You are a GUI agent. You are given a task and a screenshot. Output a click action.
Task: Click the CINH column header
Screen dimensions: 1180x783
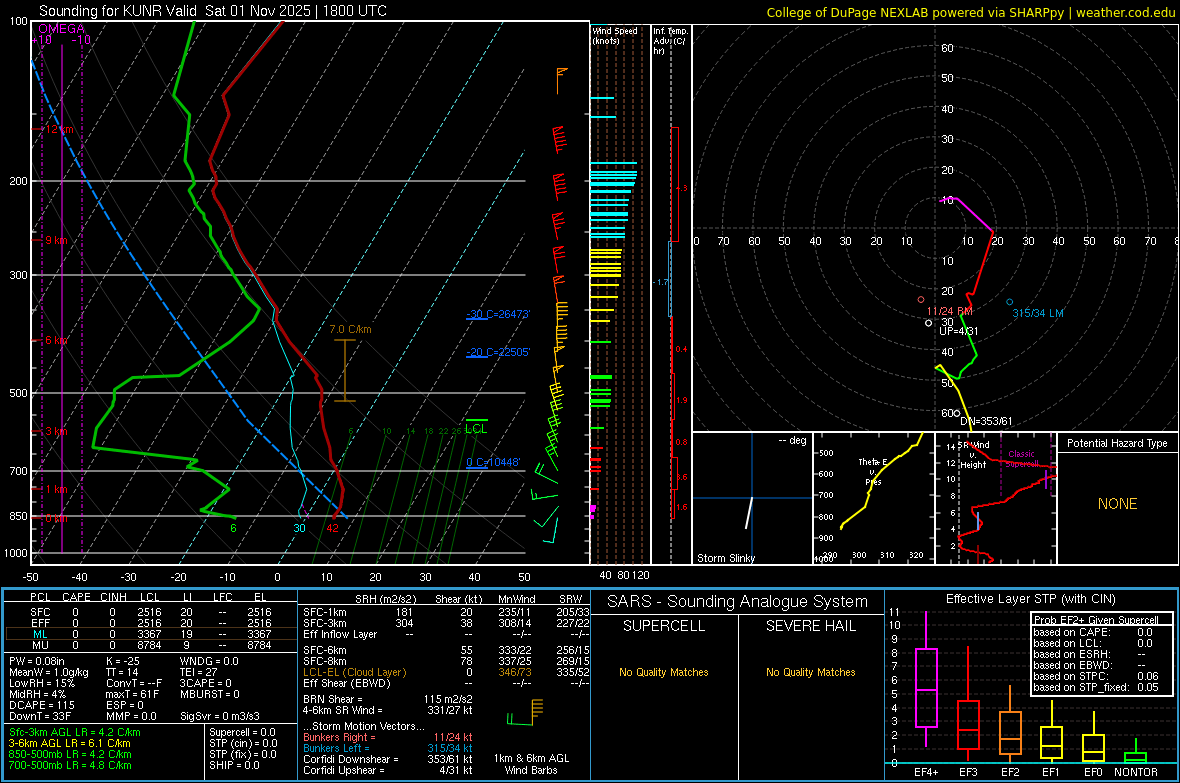(x=113, y=597)
